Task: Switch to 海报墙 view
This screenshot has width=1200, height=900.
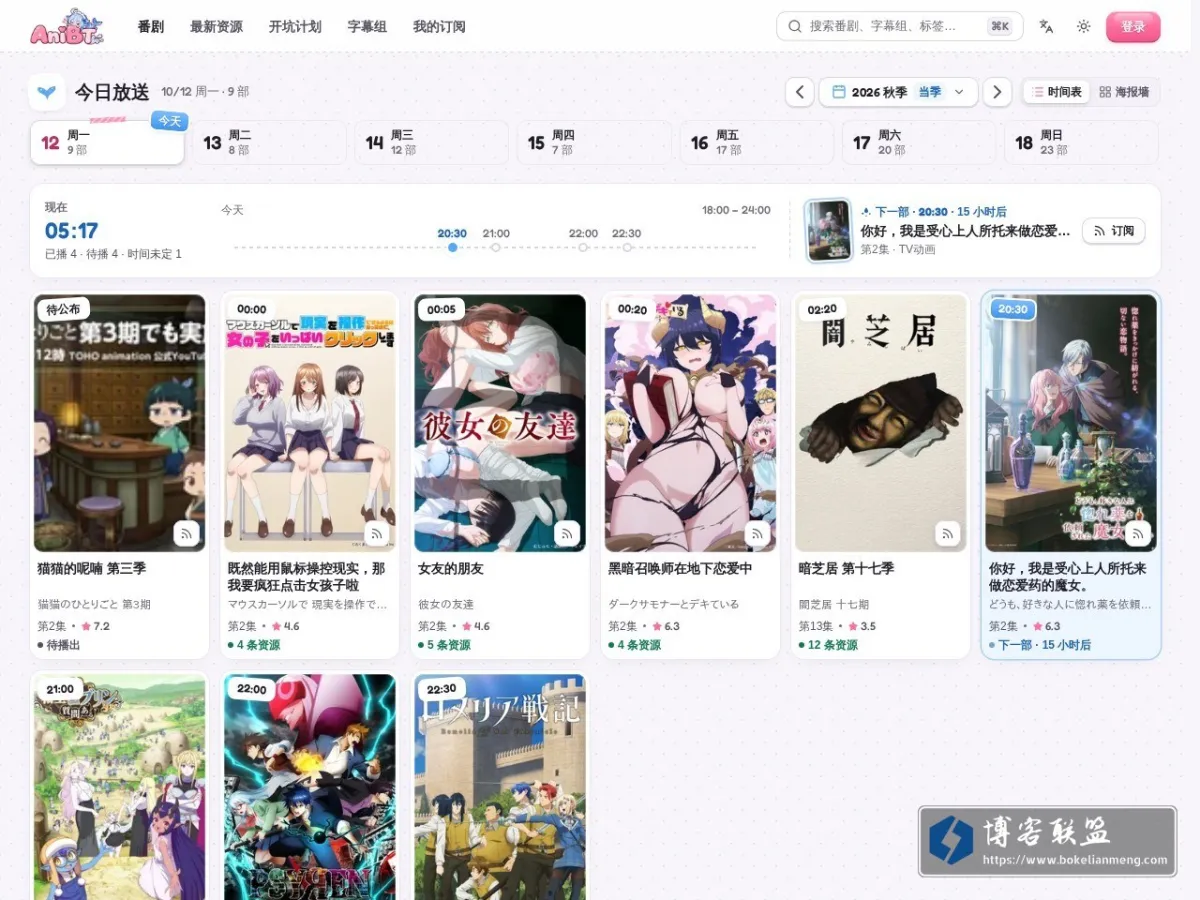Action: point(1124,92)
